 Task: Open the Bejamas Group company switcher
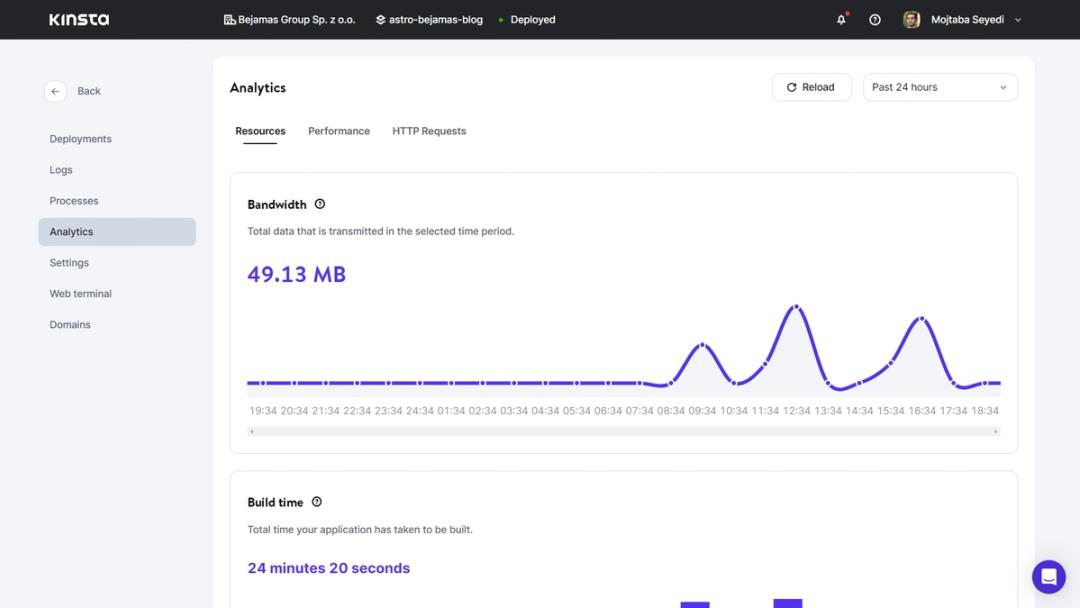pyautogui.click(x=290, y=19)
